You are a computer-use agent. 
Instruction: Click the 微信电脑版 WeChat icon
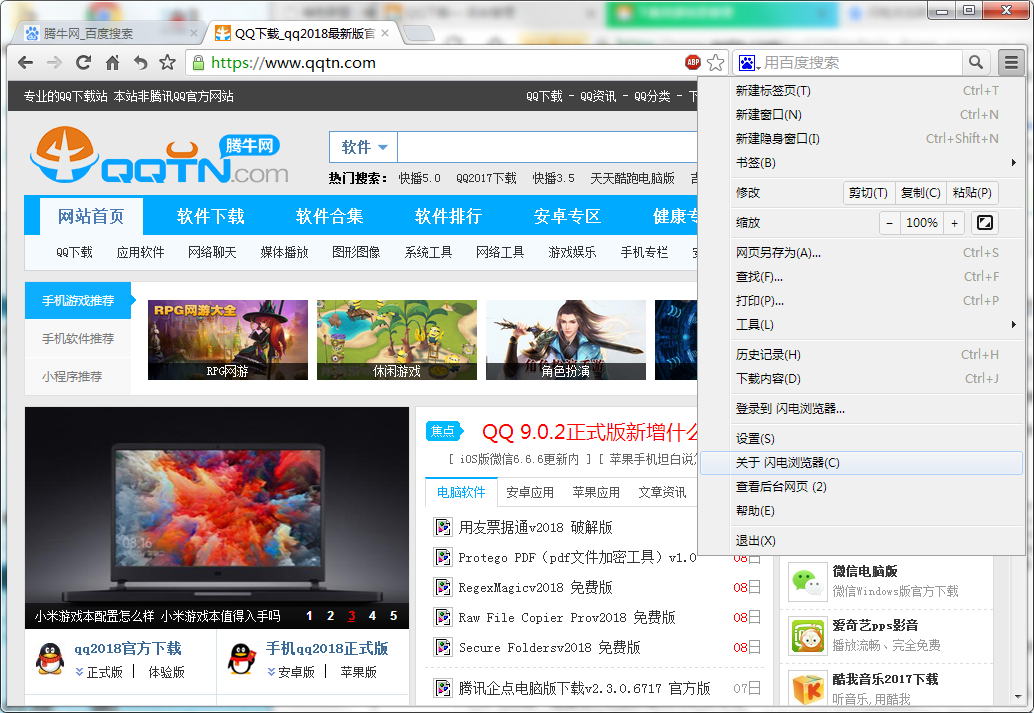(808, 581)
